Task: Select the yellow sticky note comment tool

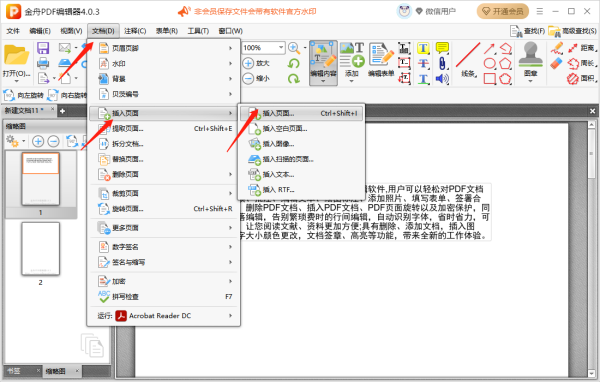Action: (442, 48)
